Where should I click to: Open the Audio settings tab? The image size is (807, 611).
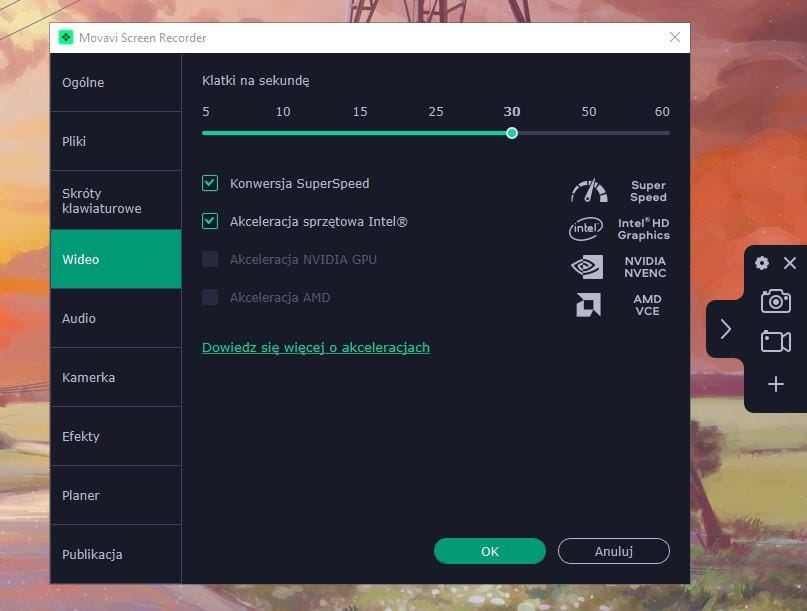pyautogui.click(x=115, y=318)
